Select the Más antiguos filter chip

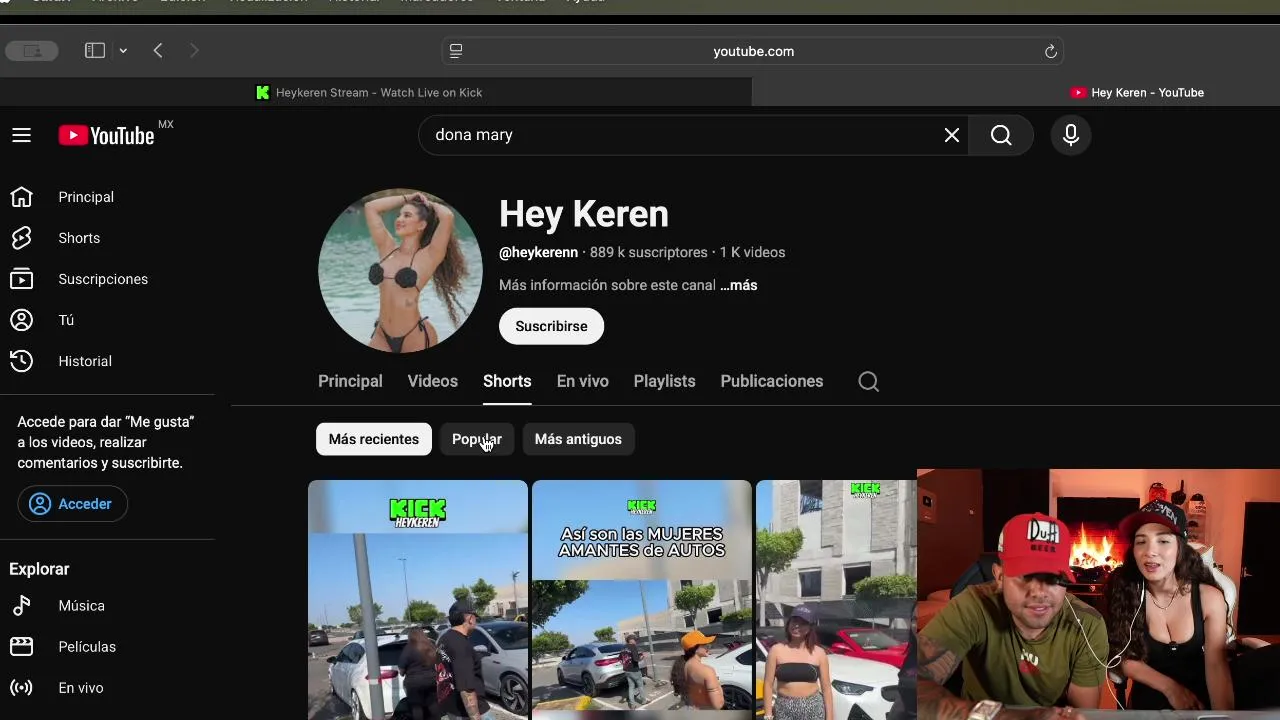(x=578, y=439)
